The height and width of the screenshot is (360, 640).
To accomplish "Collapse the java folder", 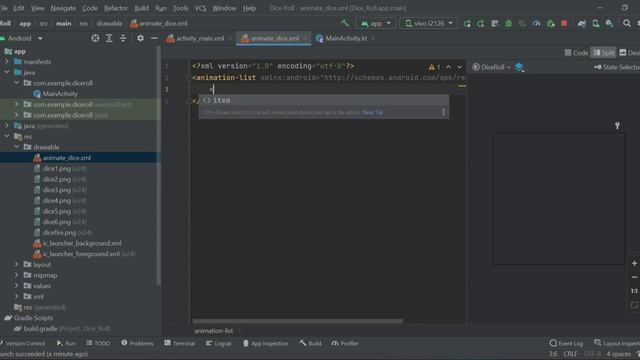I will [x=7, y=72].
